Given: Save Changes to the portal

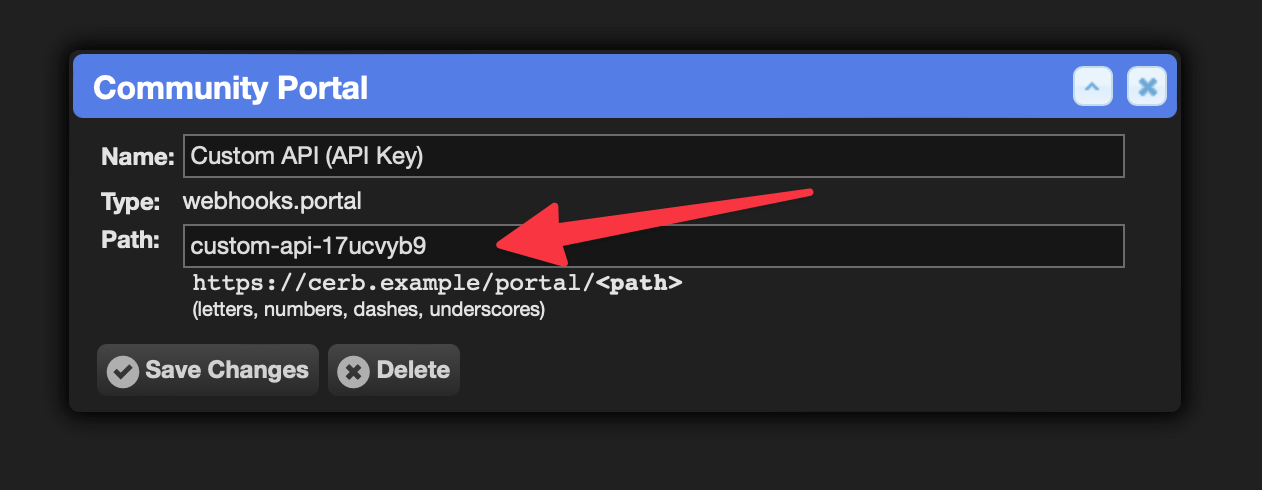Looking at the screenshot, I should [x=208, y=370].
